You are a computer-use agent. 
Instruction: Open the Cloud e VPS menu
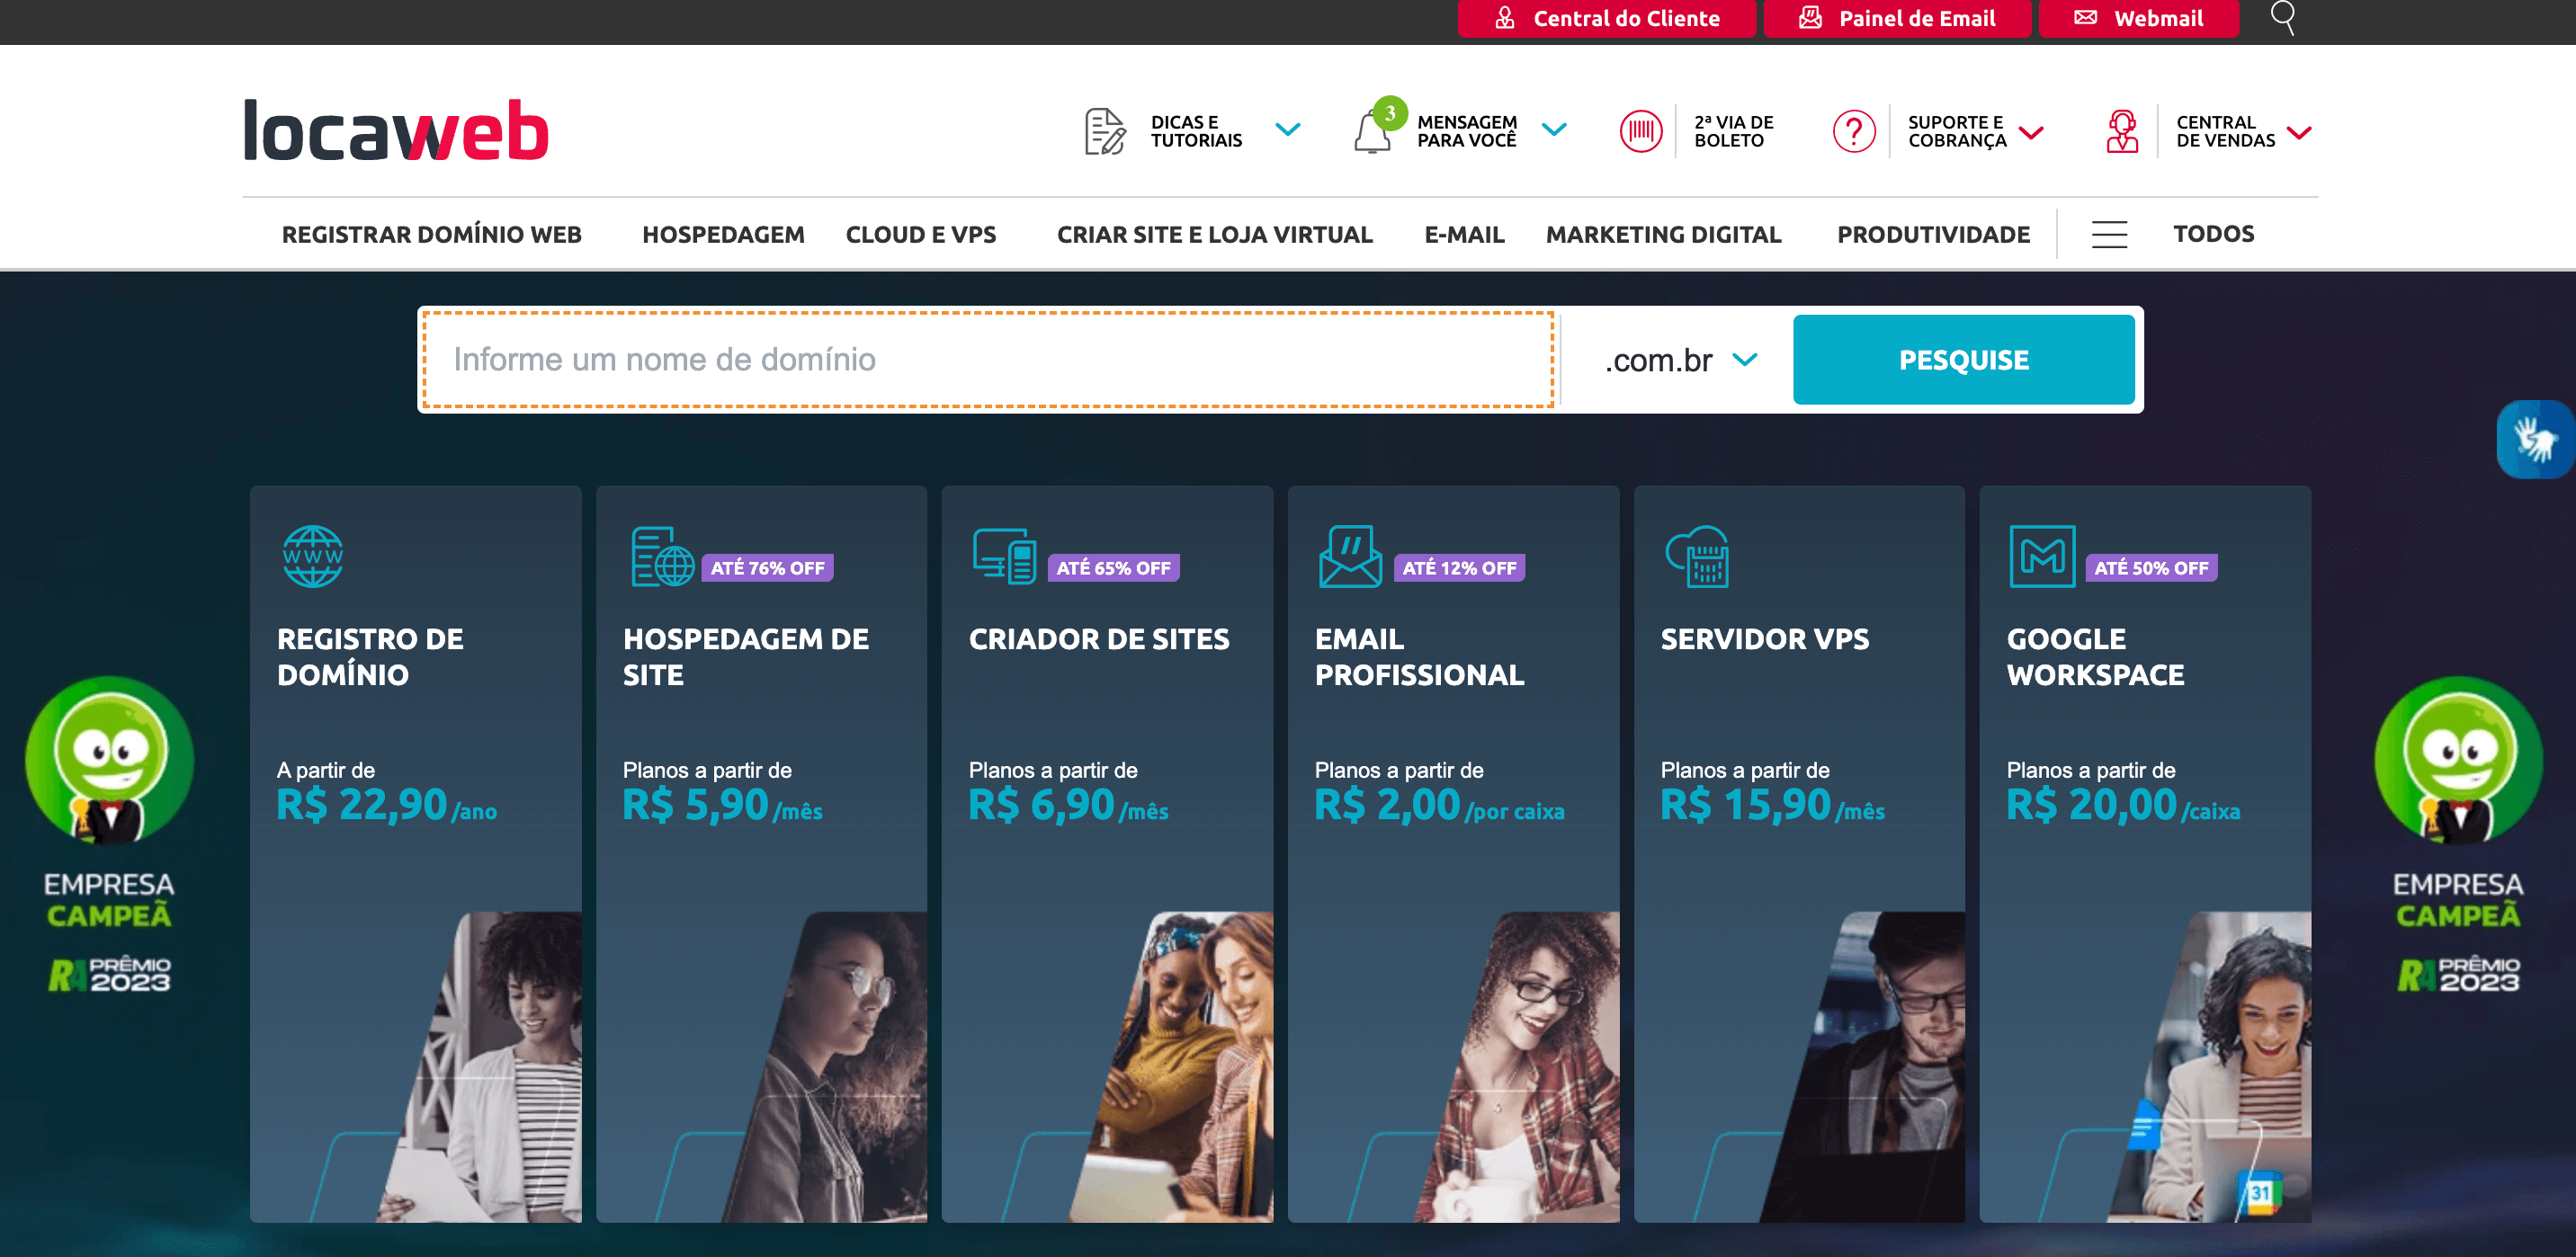[x=921, y=234]
